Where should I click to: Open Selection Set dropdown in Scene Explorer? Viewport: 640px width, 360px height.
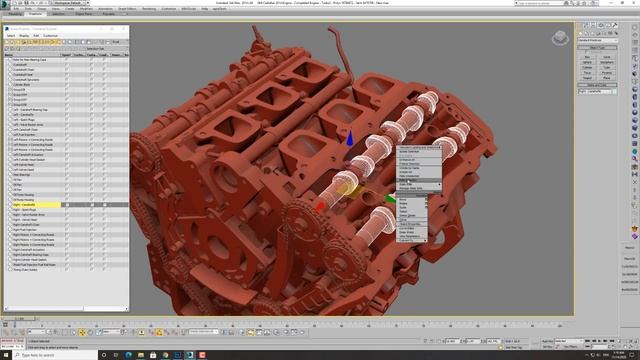(x=96, y=49)
